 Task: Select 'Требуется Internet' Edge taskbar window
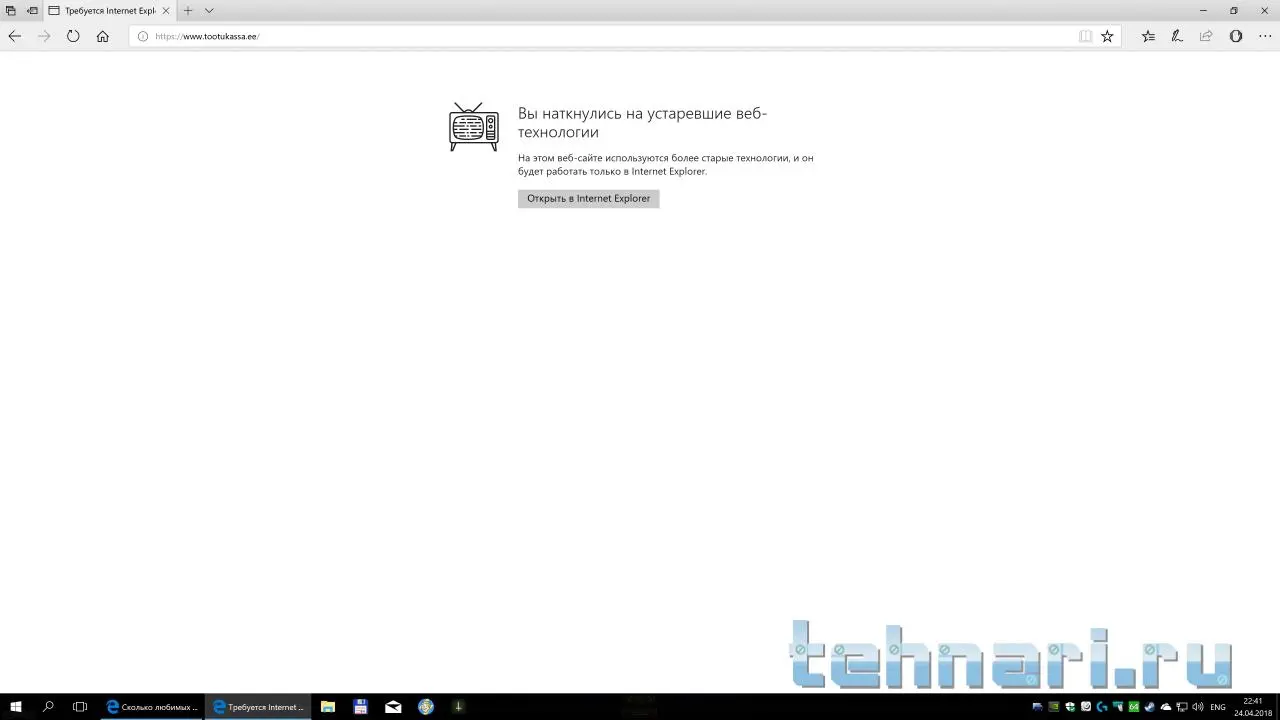pyautogui.click(x=258, y=707)
